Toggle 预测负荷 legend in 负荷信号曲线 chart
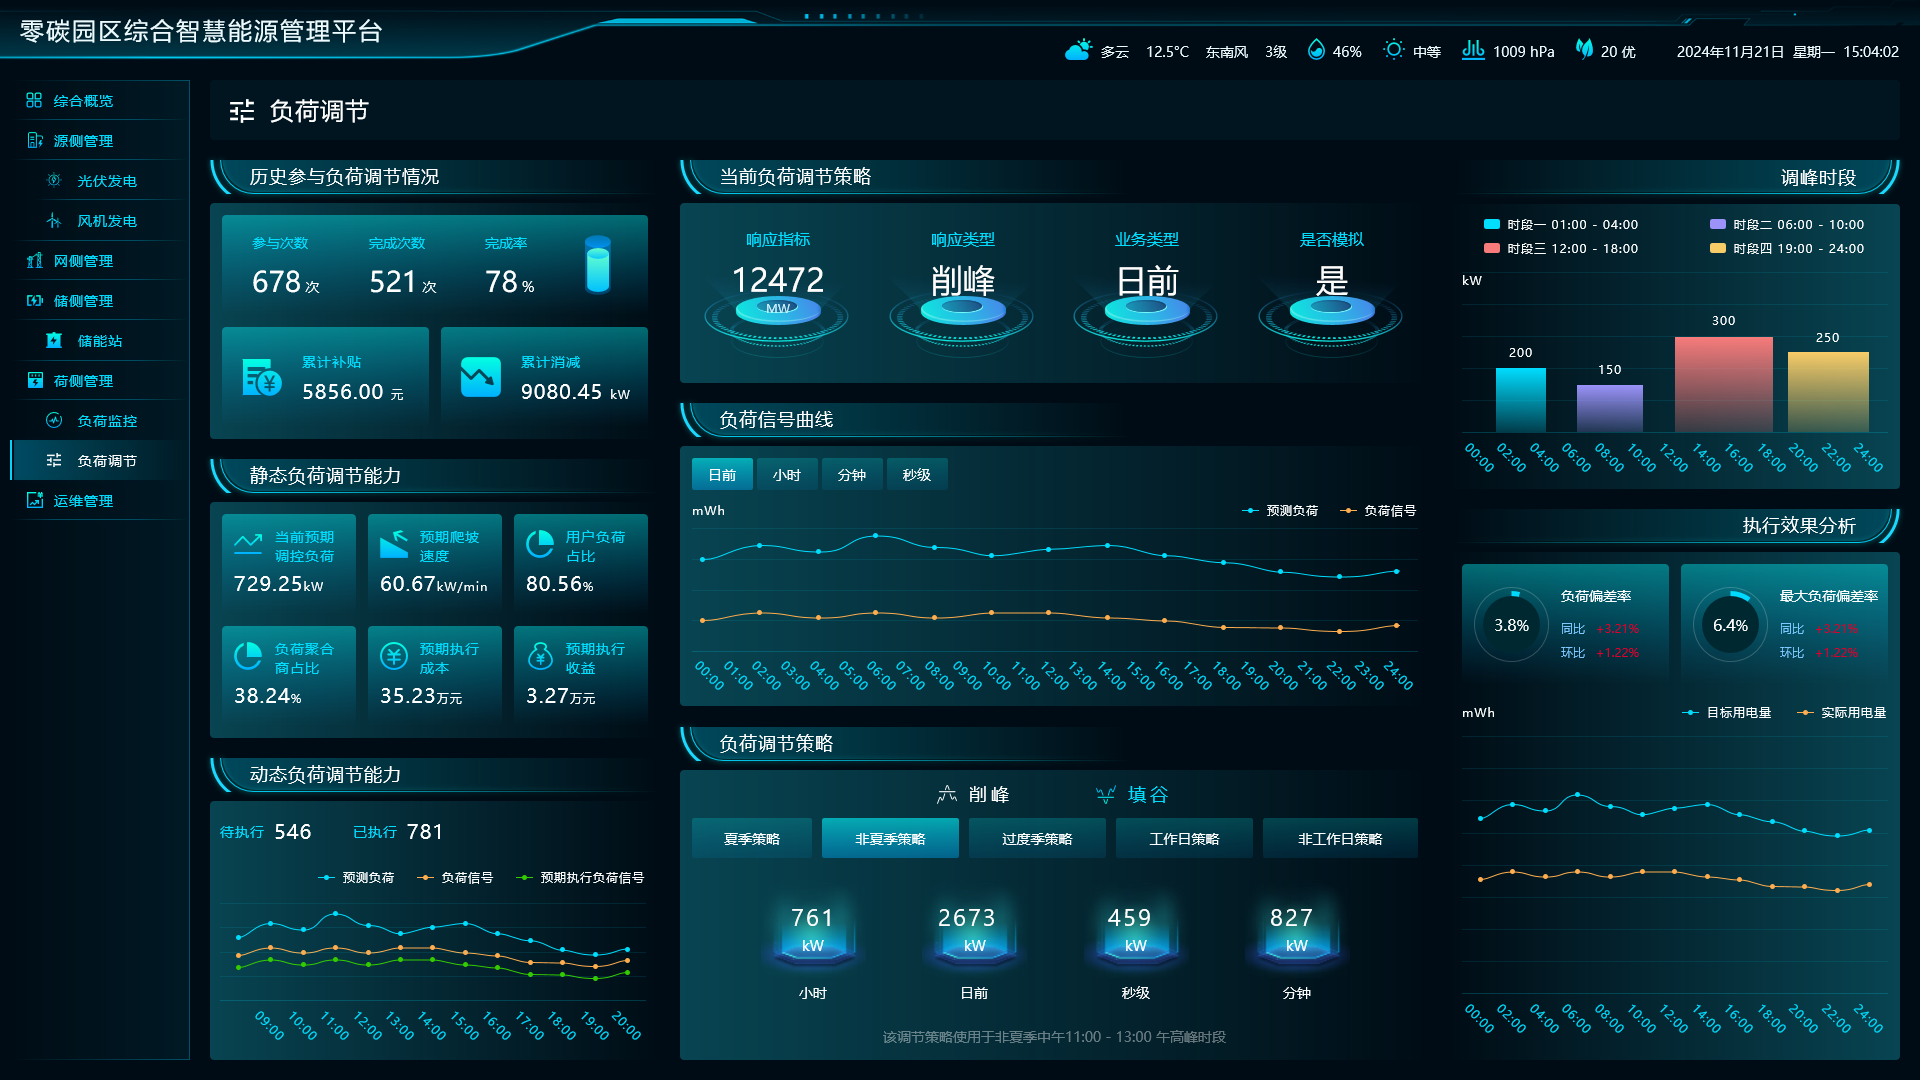 tap(1280, 511)
